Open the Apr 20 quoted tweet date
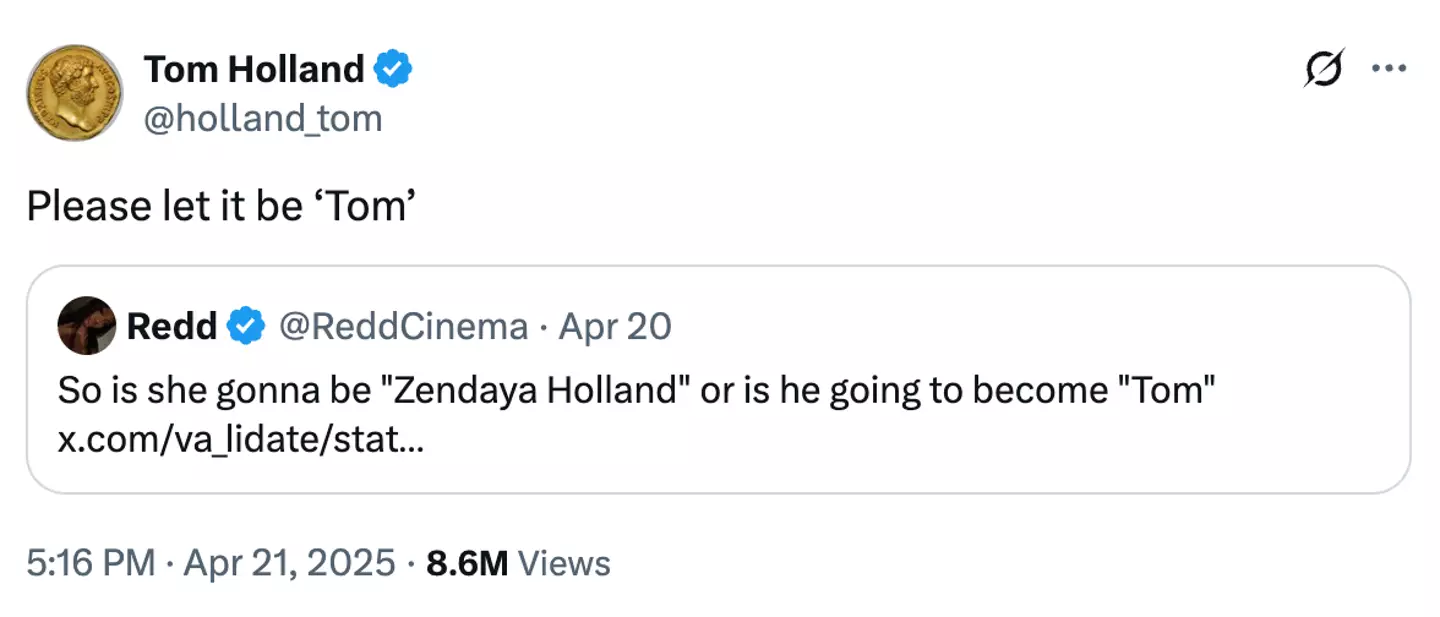Viewport: 1440px width, 617px height. point(613,326)
